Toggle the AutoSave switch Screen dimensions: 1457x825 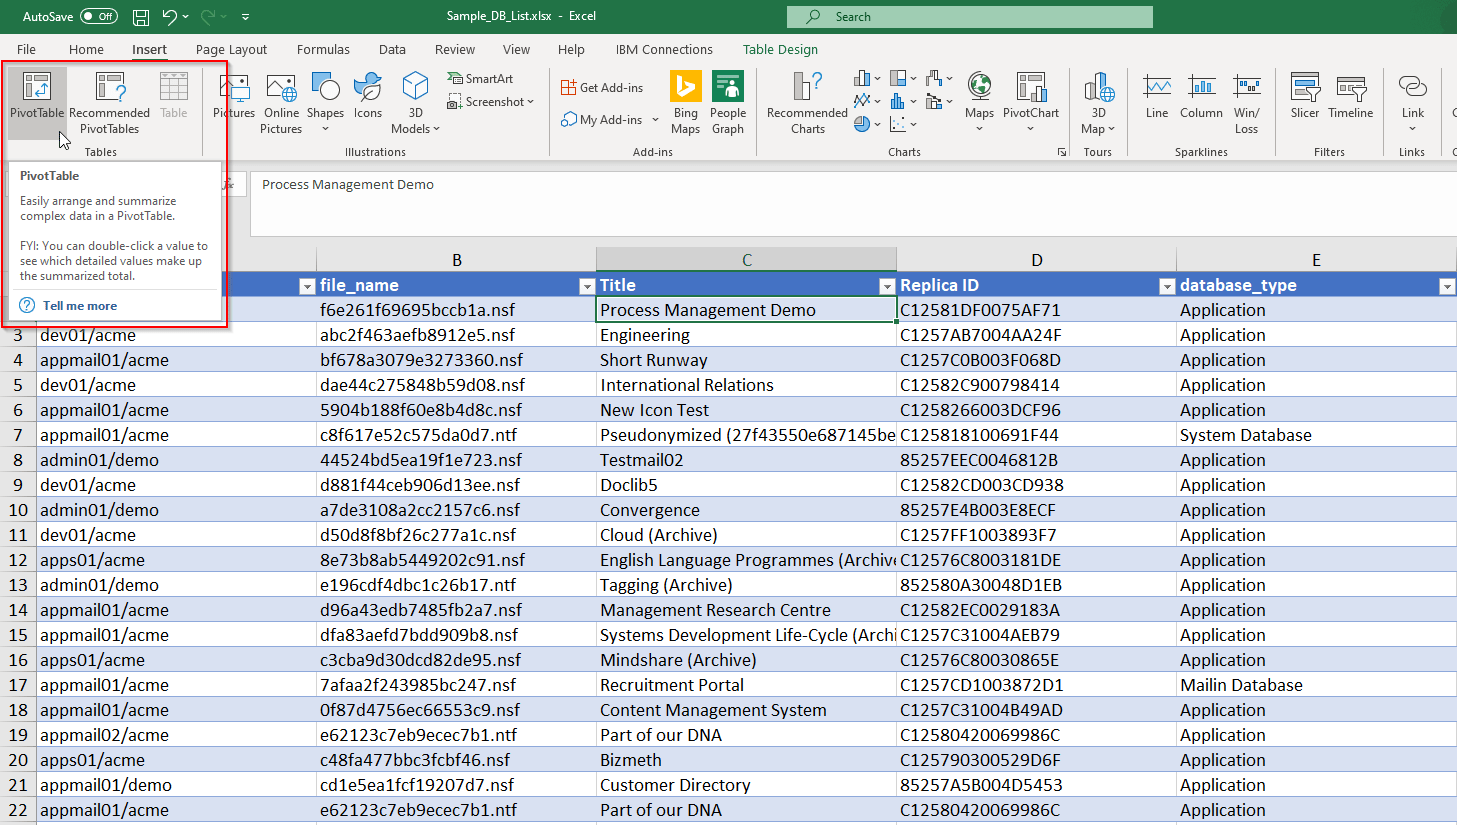(x=98, y=16)
